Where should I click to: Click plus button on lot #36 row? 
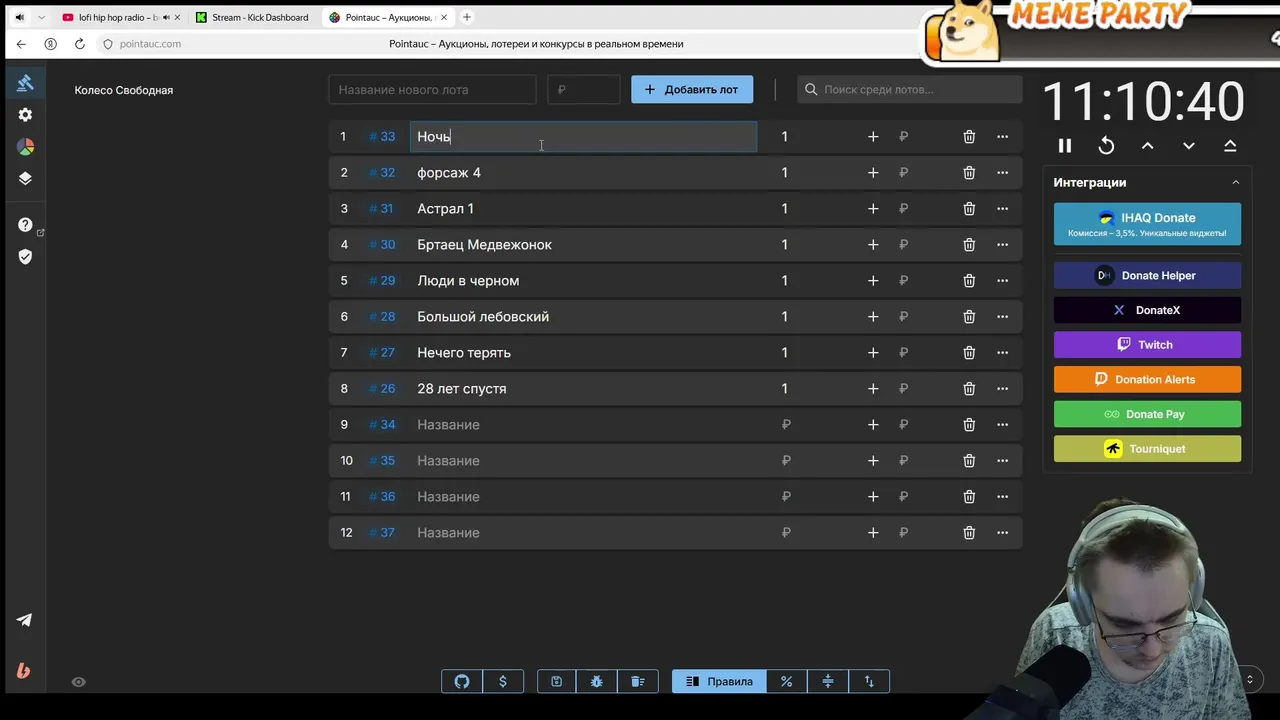(873, 497)
